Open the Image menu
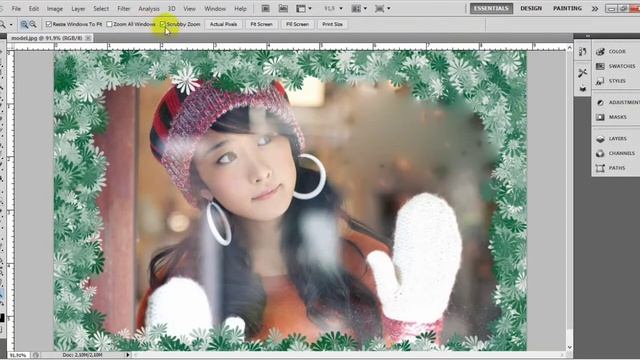 [55, 9]
